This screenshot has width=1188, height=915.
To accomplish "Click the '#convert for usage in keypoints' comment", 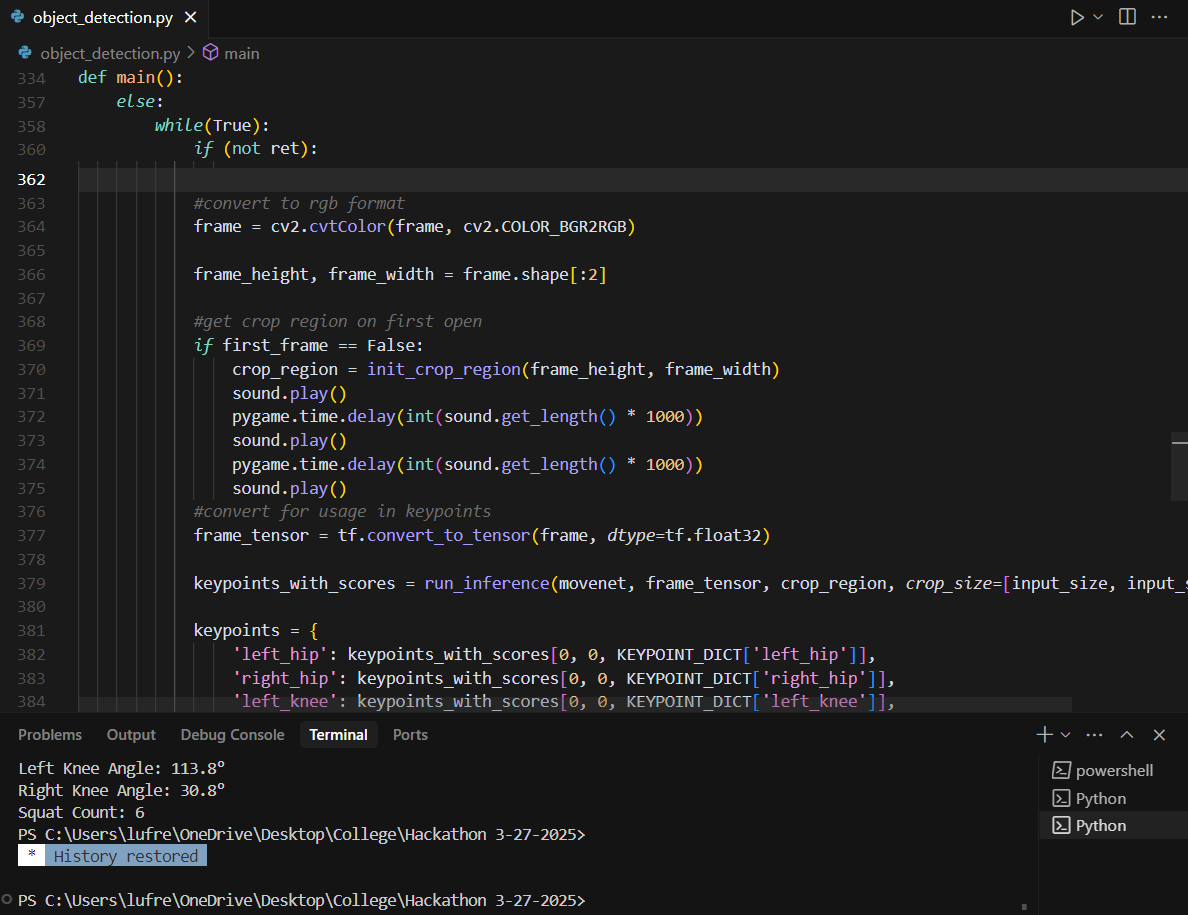I will (x=342, y=511).
